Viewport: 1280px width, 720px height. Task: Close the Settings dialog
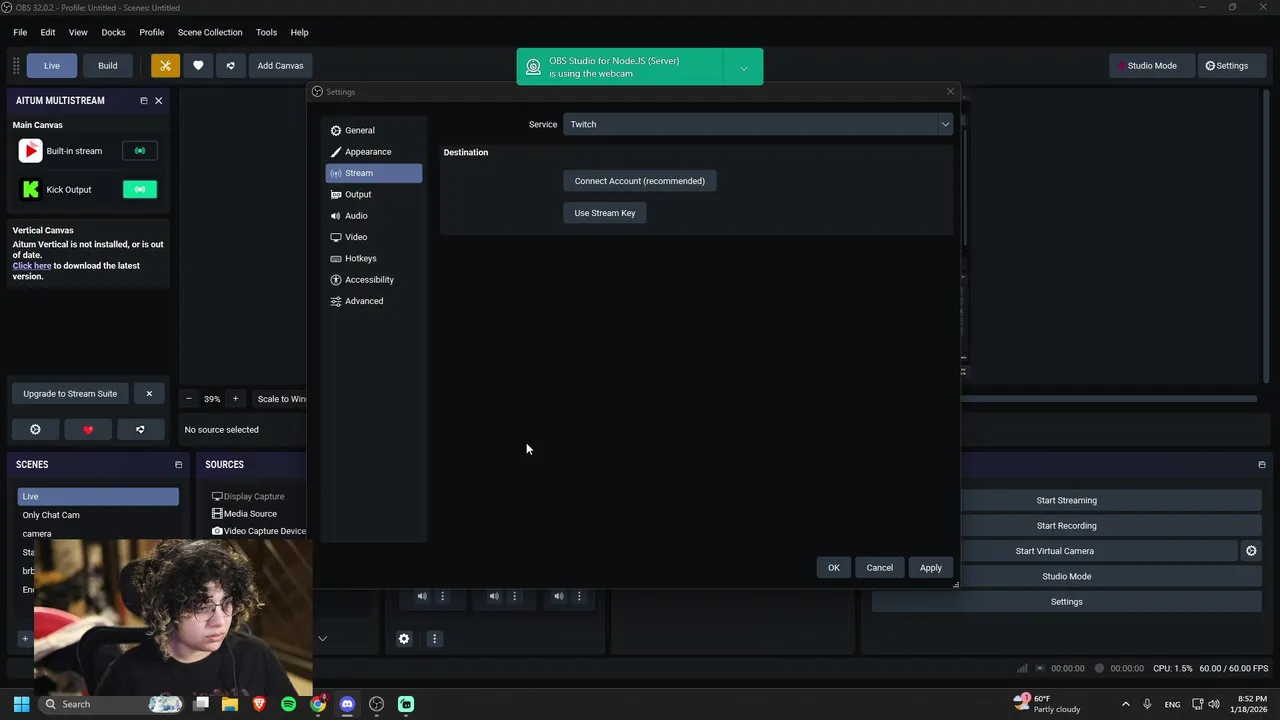coord(950,91)
